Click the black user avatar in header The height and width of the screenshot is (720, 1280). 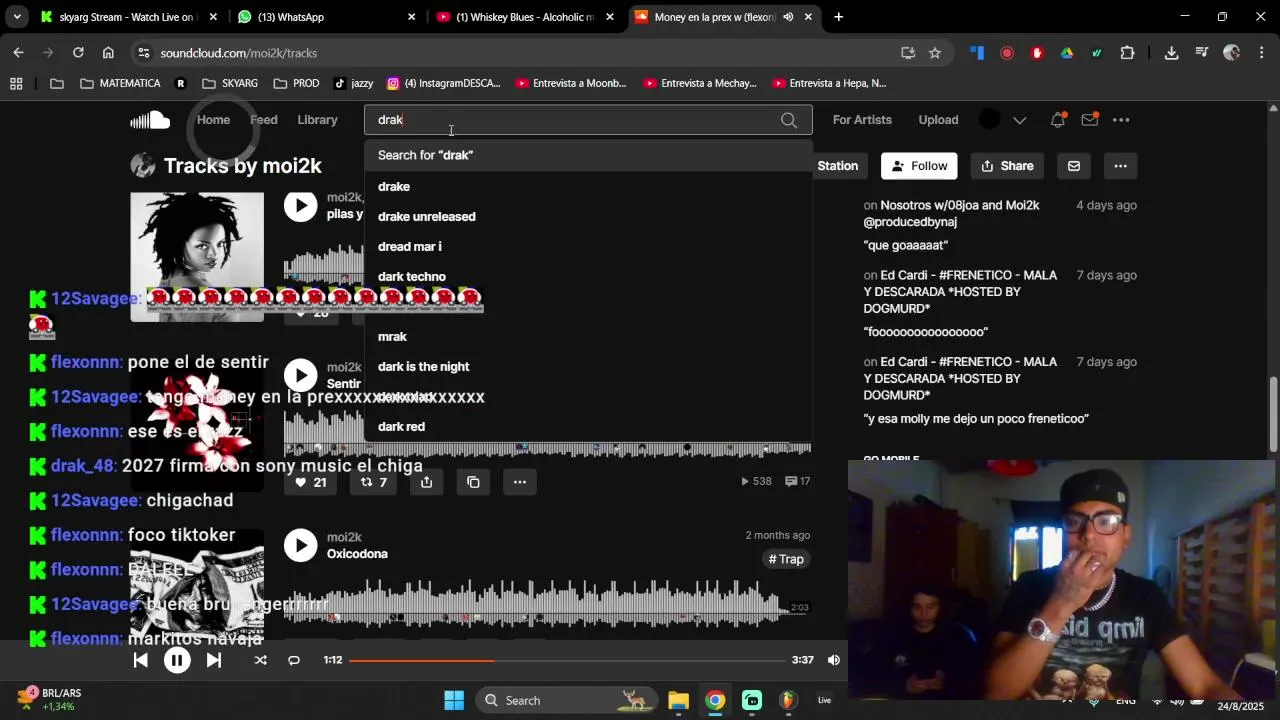tap(989, 120)
